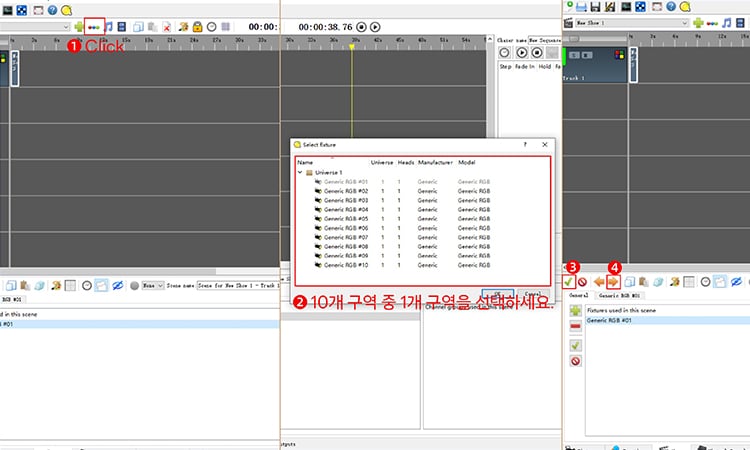Click the yellow playhead marker on timeline

click(352, 47)
